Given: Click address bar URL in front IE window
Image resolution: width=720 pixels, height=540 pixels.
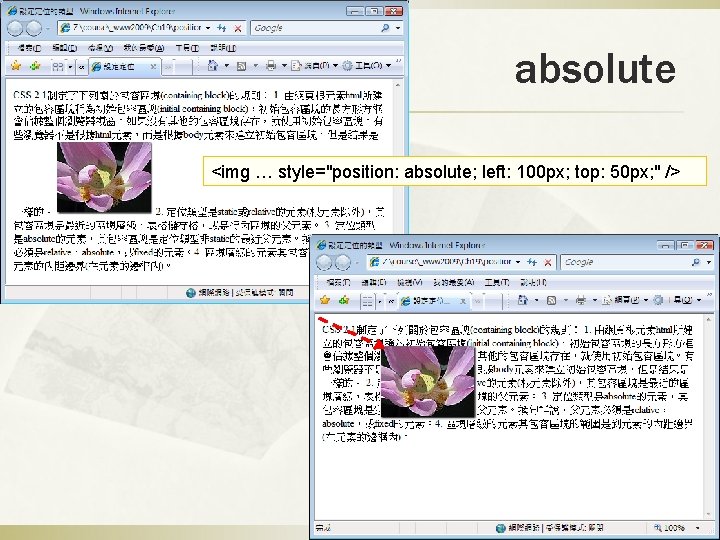Looking at the screenshot, I should tap(447, 262).
